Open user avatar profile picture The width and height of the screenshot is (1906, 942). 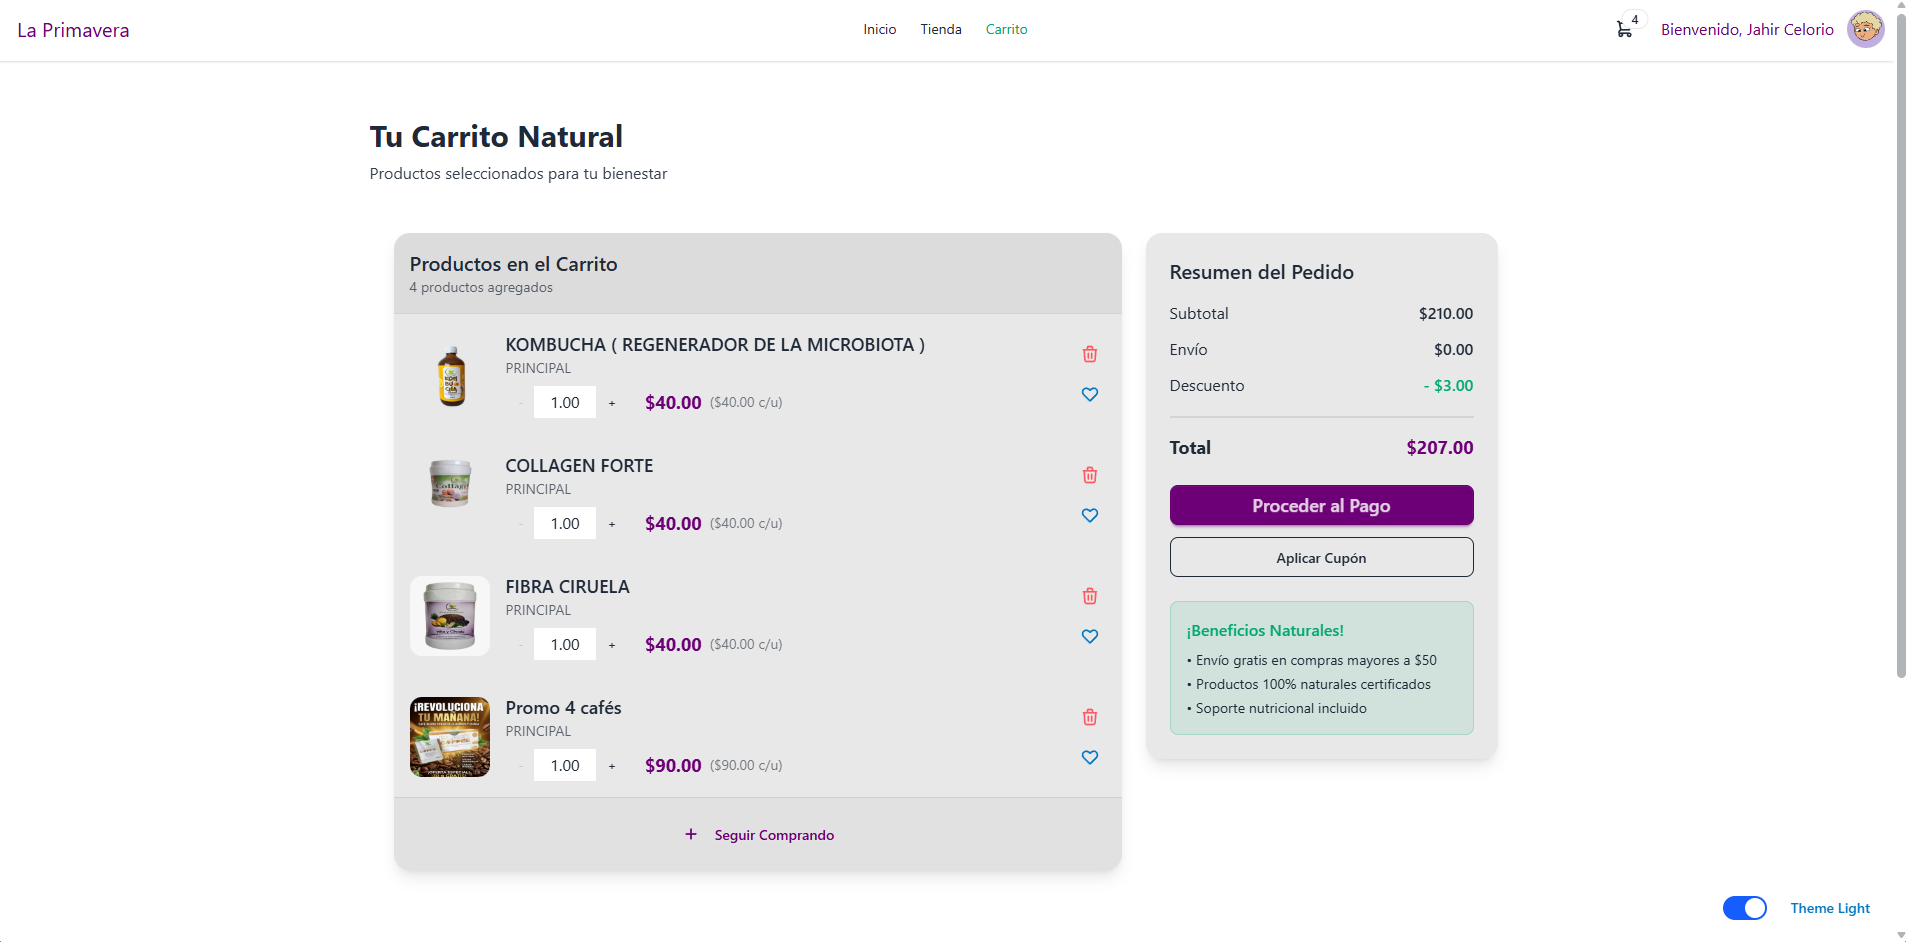[1865, 30]
